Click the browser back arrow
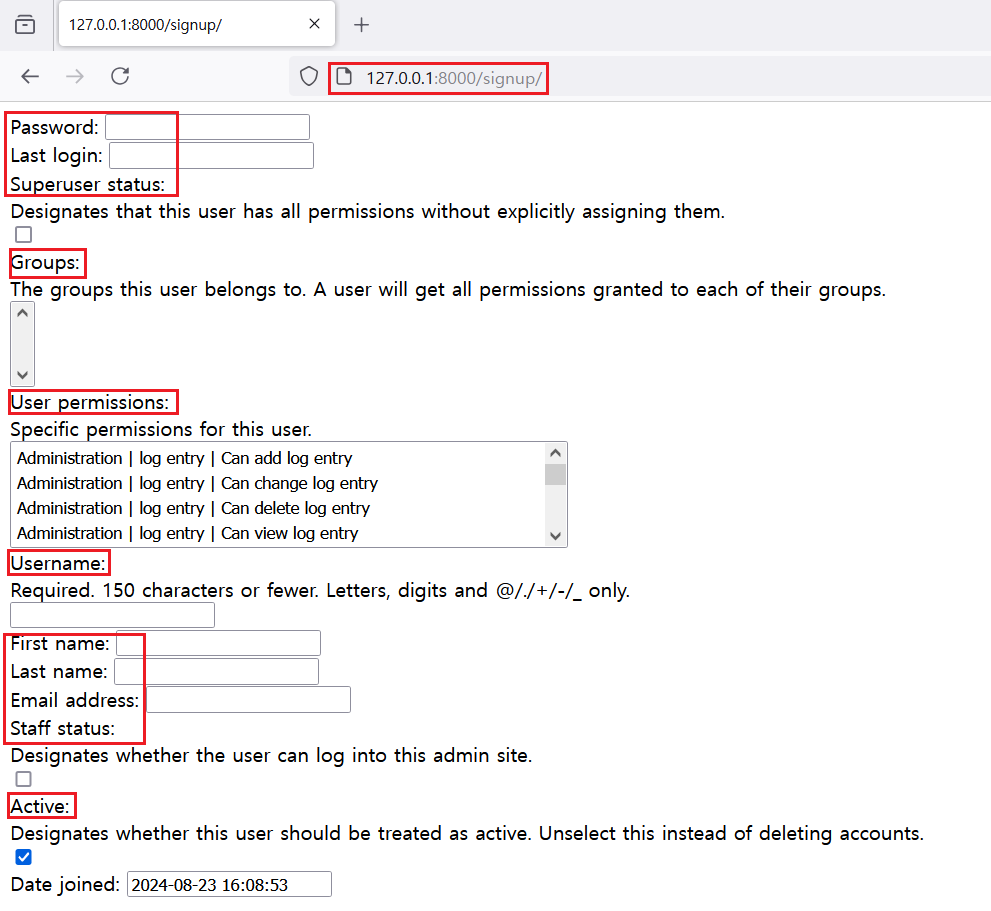This screenshot has width=991, height=911. click(x=30, y=77)
